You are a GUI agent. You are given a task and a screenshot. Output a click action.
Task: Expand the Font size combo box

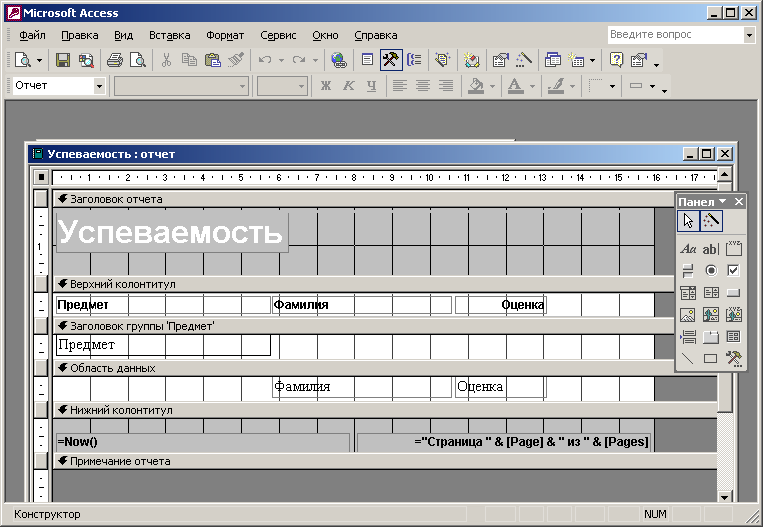click(301, 86)
